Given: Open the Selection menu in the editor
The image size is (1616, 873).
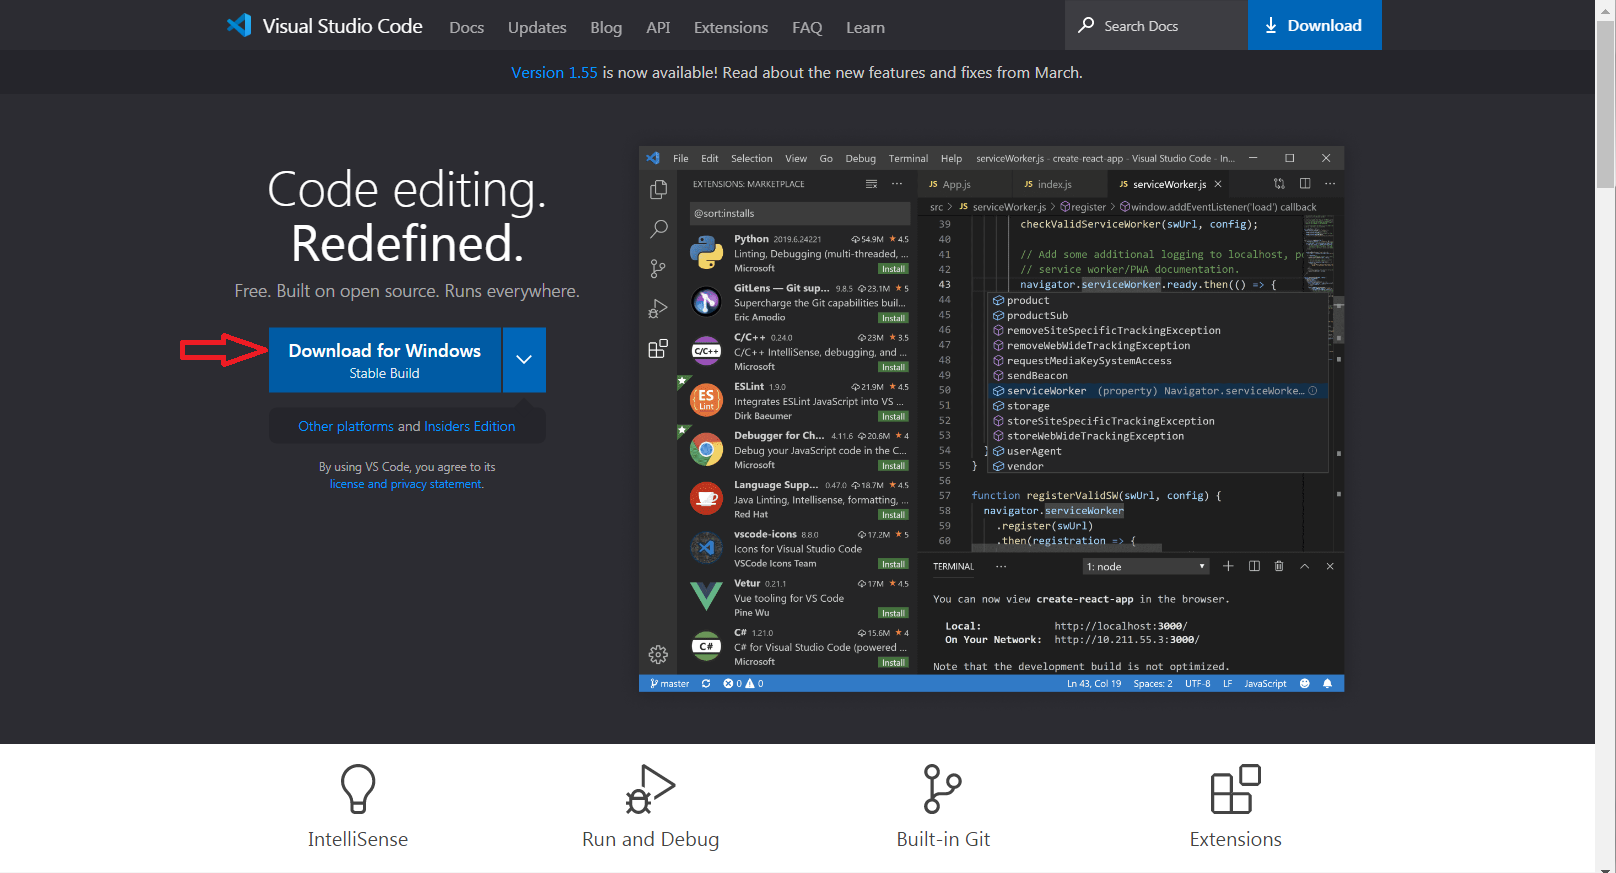Looking at the screenshot, I should click(x=752, y=158).
